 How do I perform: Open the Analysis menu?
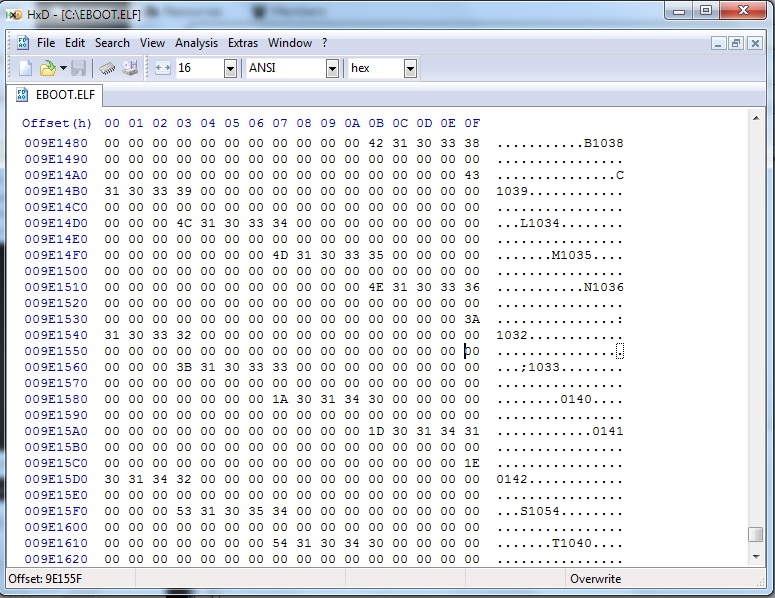coord(196,43)
